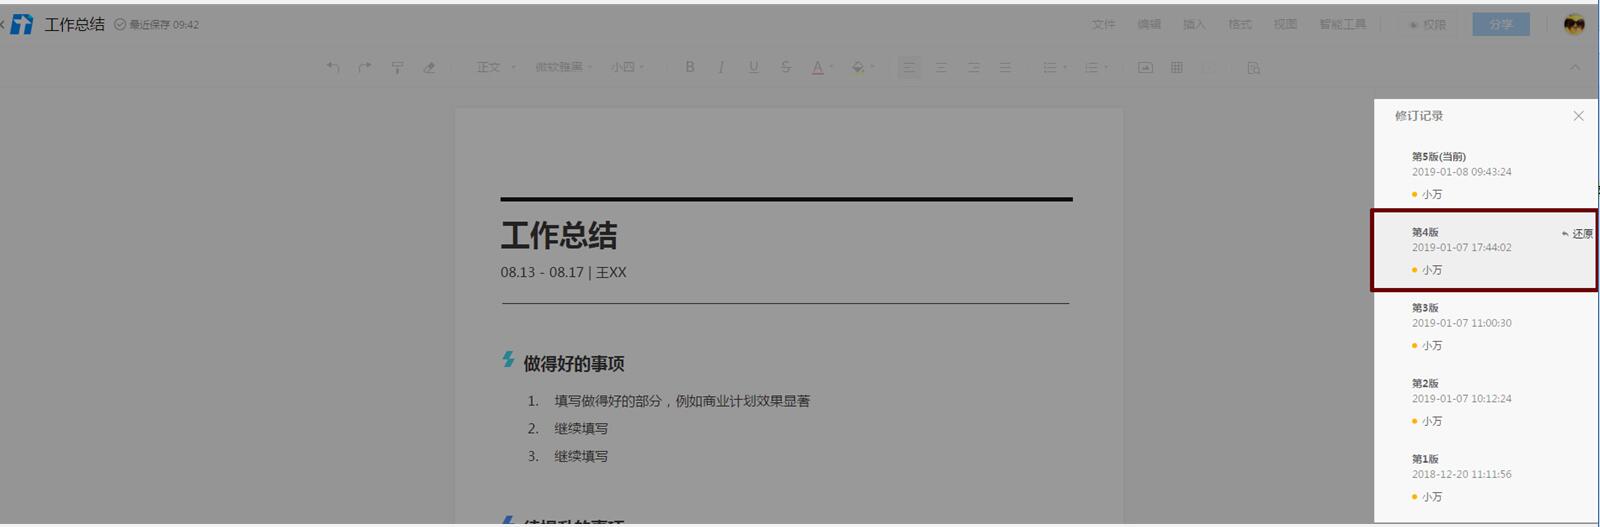Screen dimensions: 1600x527
Task: Open the 小四 font size dropdown
Action: click(x=627, y=67)
